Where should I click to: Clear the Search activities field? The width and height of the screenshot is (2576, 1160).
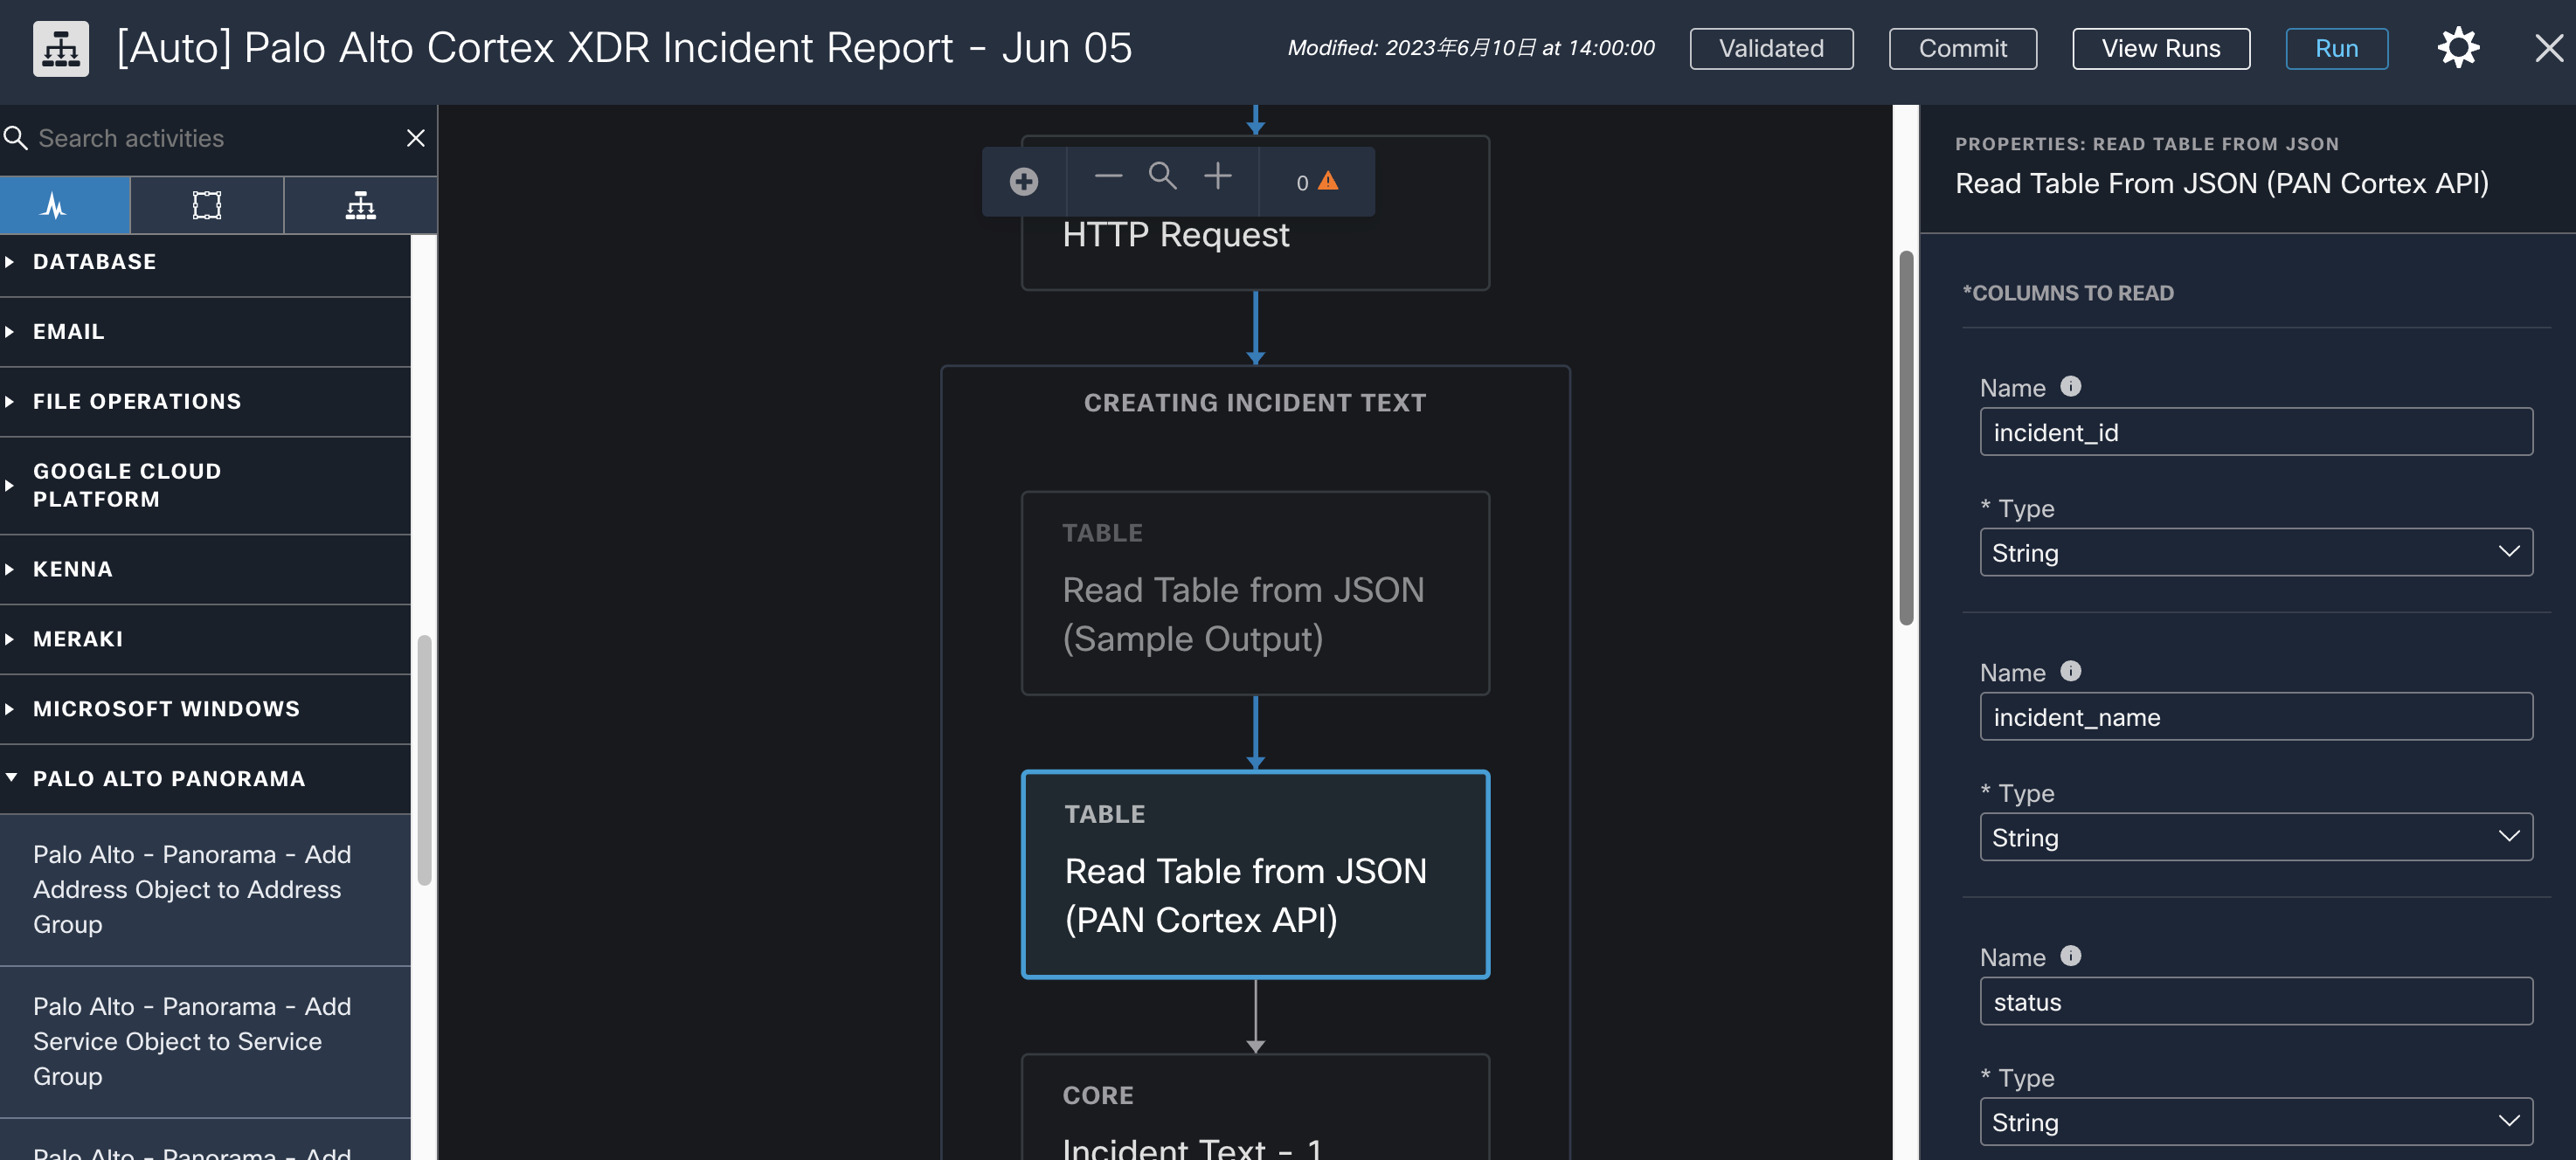coord(415,138)
